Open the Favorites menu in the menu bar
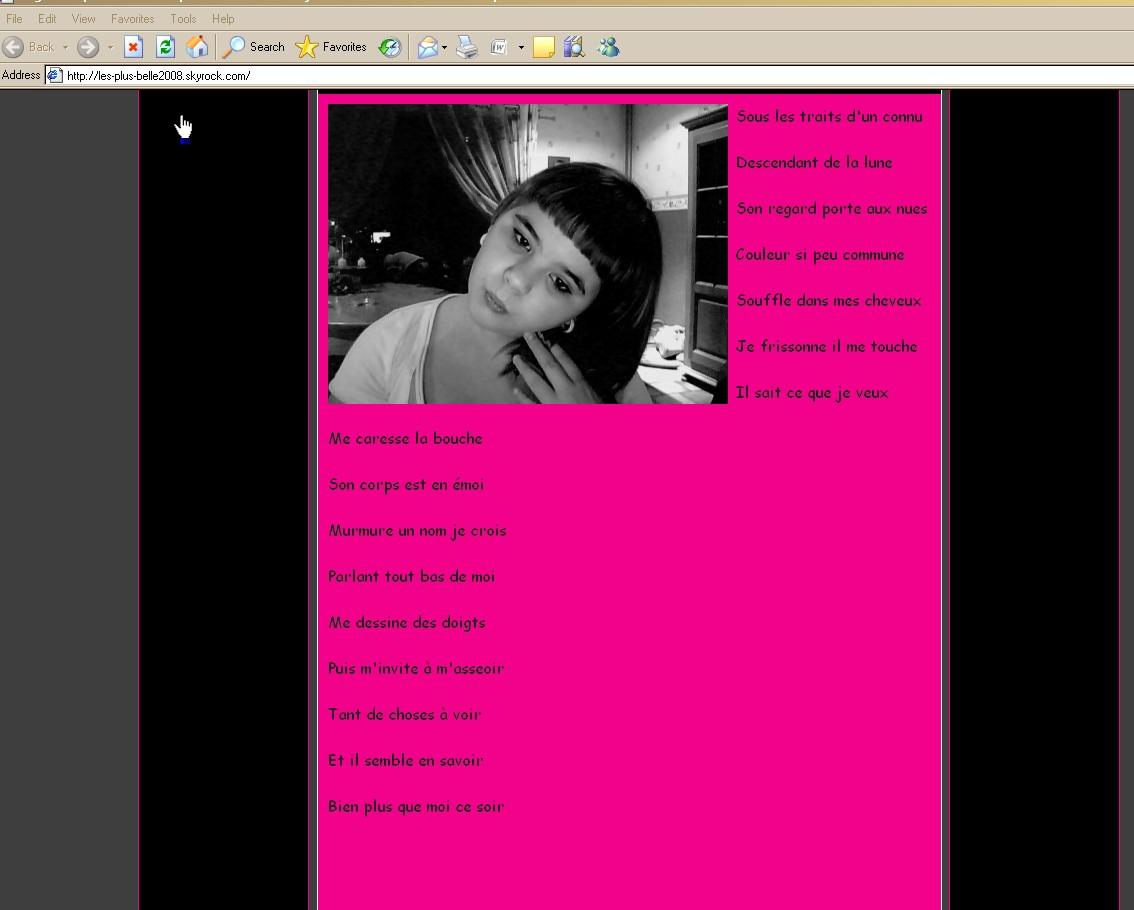The width and height of the screenshot is (1134, 910). [x=132, y=19]
